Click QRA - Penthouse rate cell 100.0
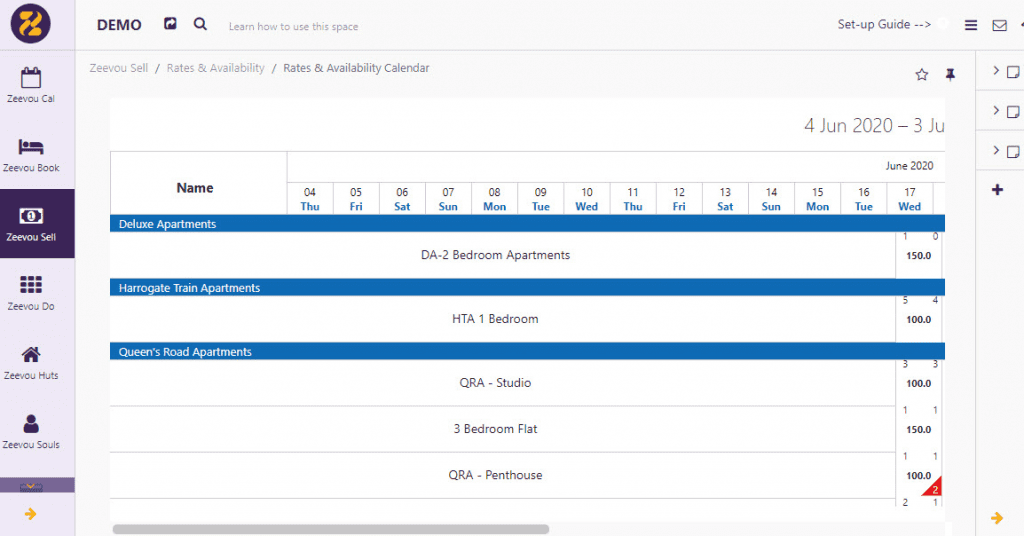The width and height of the screenshot is (1024, 536). [919, 475]
